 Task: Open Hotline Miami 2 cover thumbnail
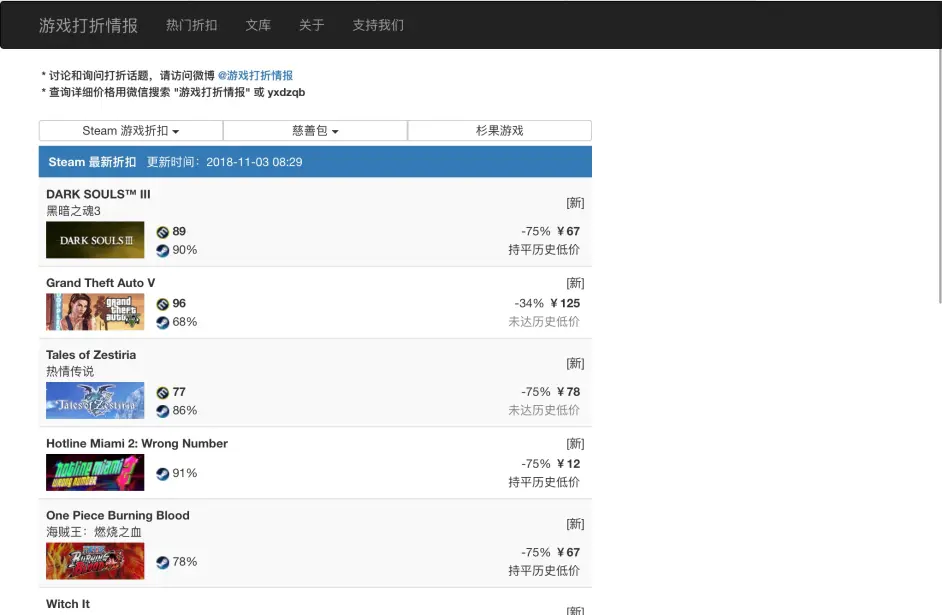[x=95, y=472]
